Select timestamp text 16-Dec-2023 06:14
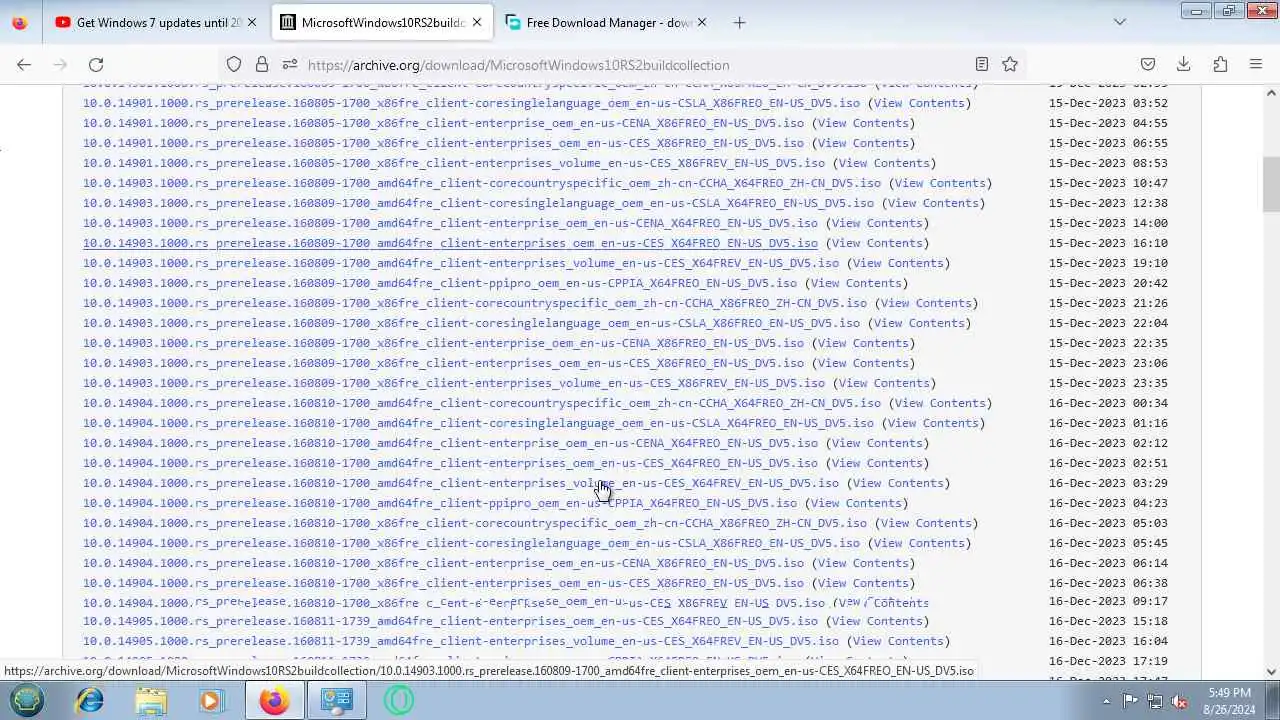Viewport: 1280px width, 720px height. pyautogui.click(x=1108, y=563)
